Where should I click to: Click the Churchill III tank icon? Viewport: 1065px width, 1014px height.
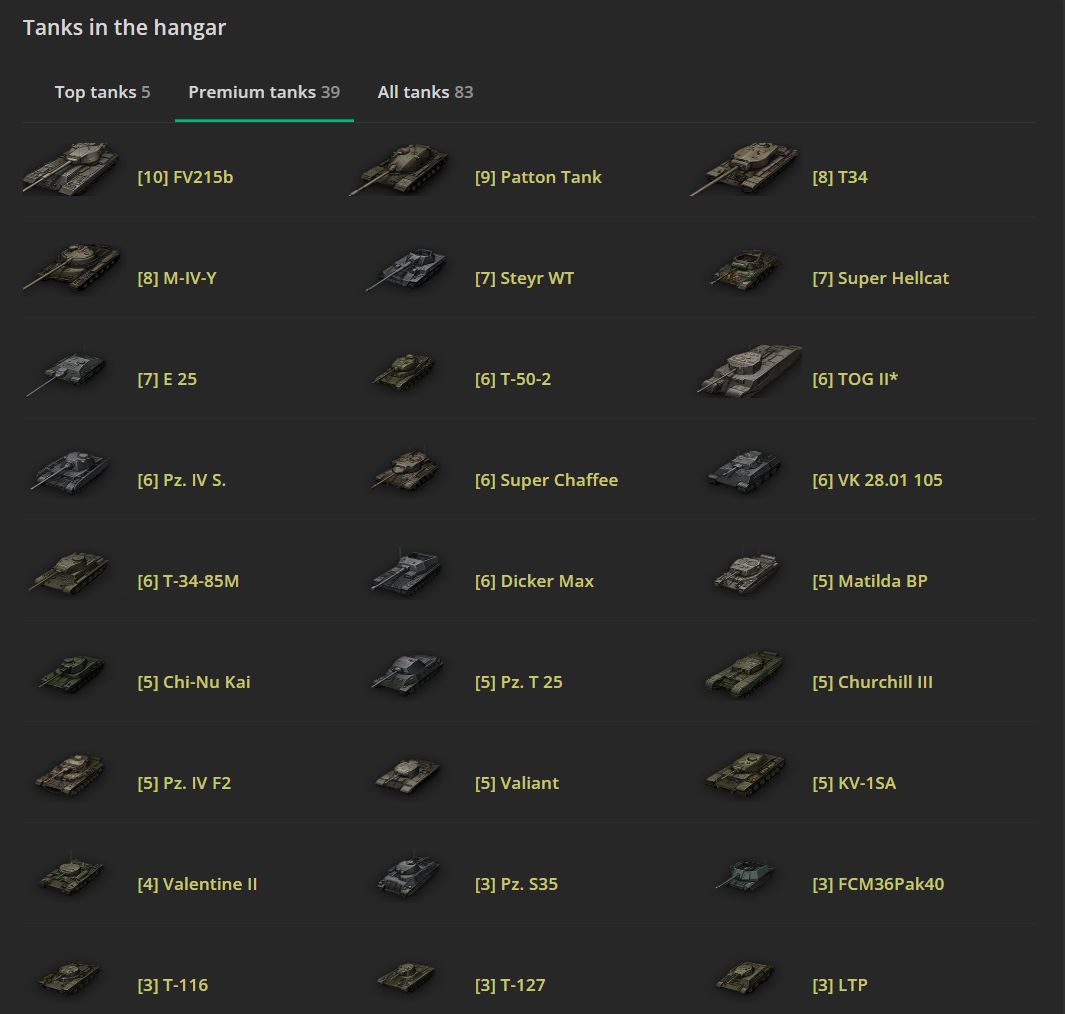pyautogui.click(x=745, y=674)
